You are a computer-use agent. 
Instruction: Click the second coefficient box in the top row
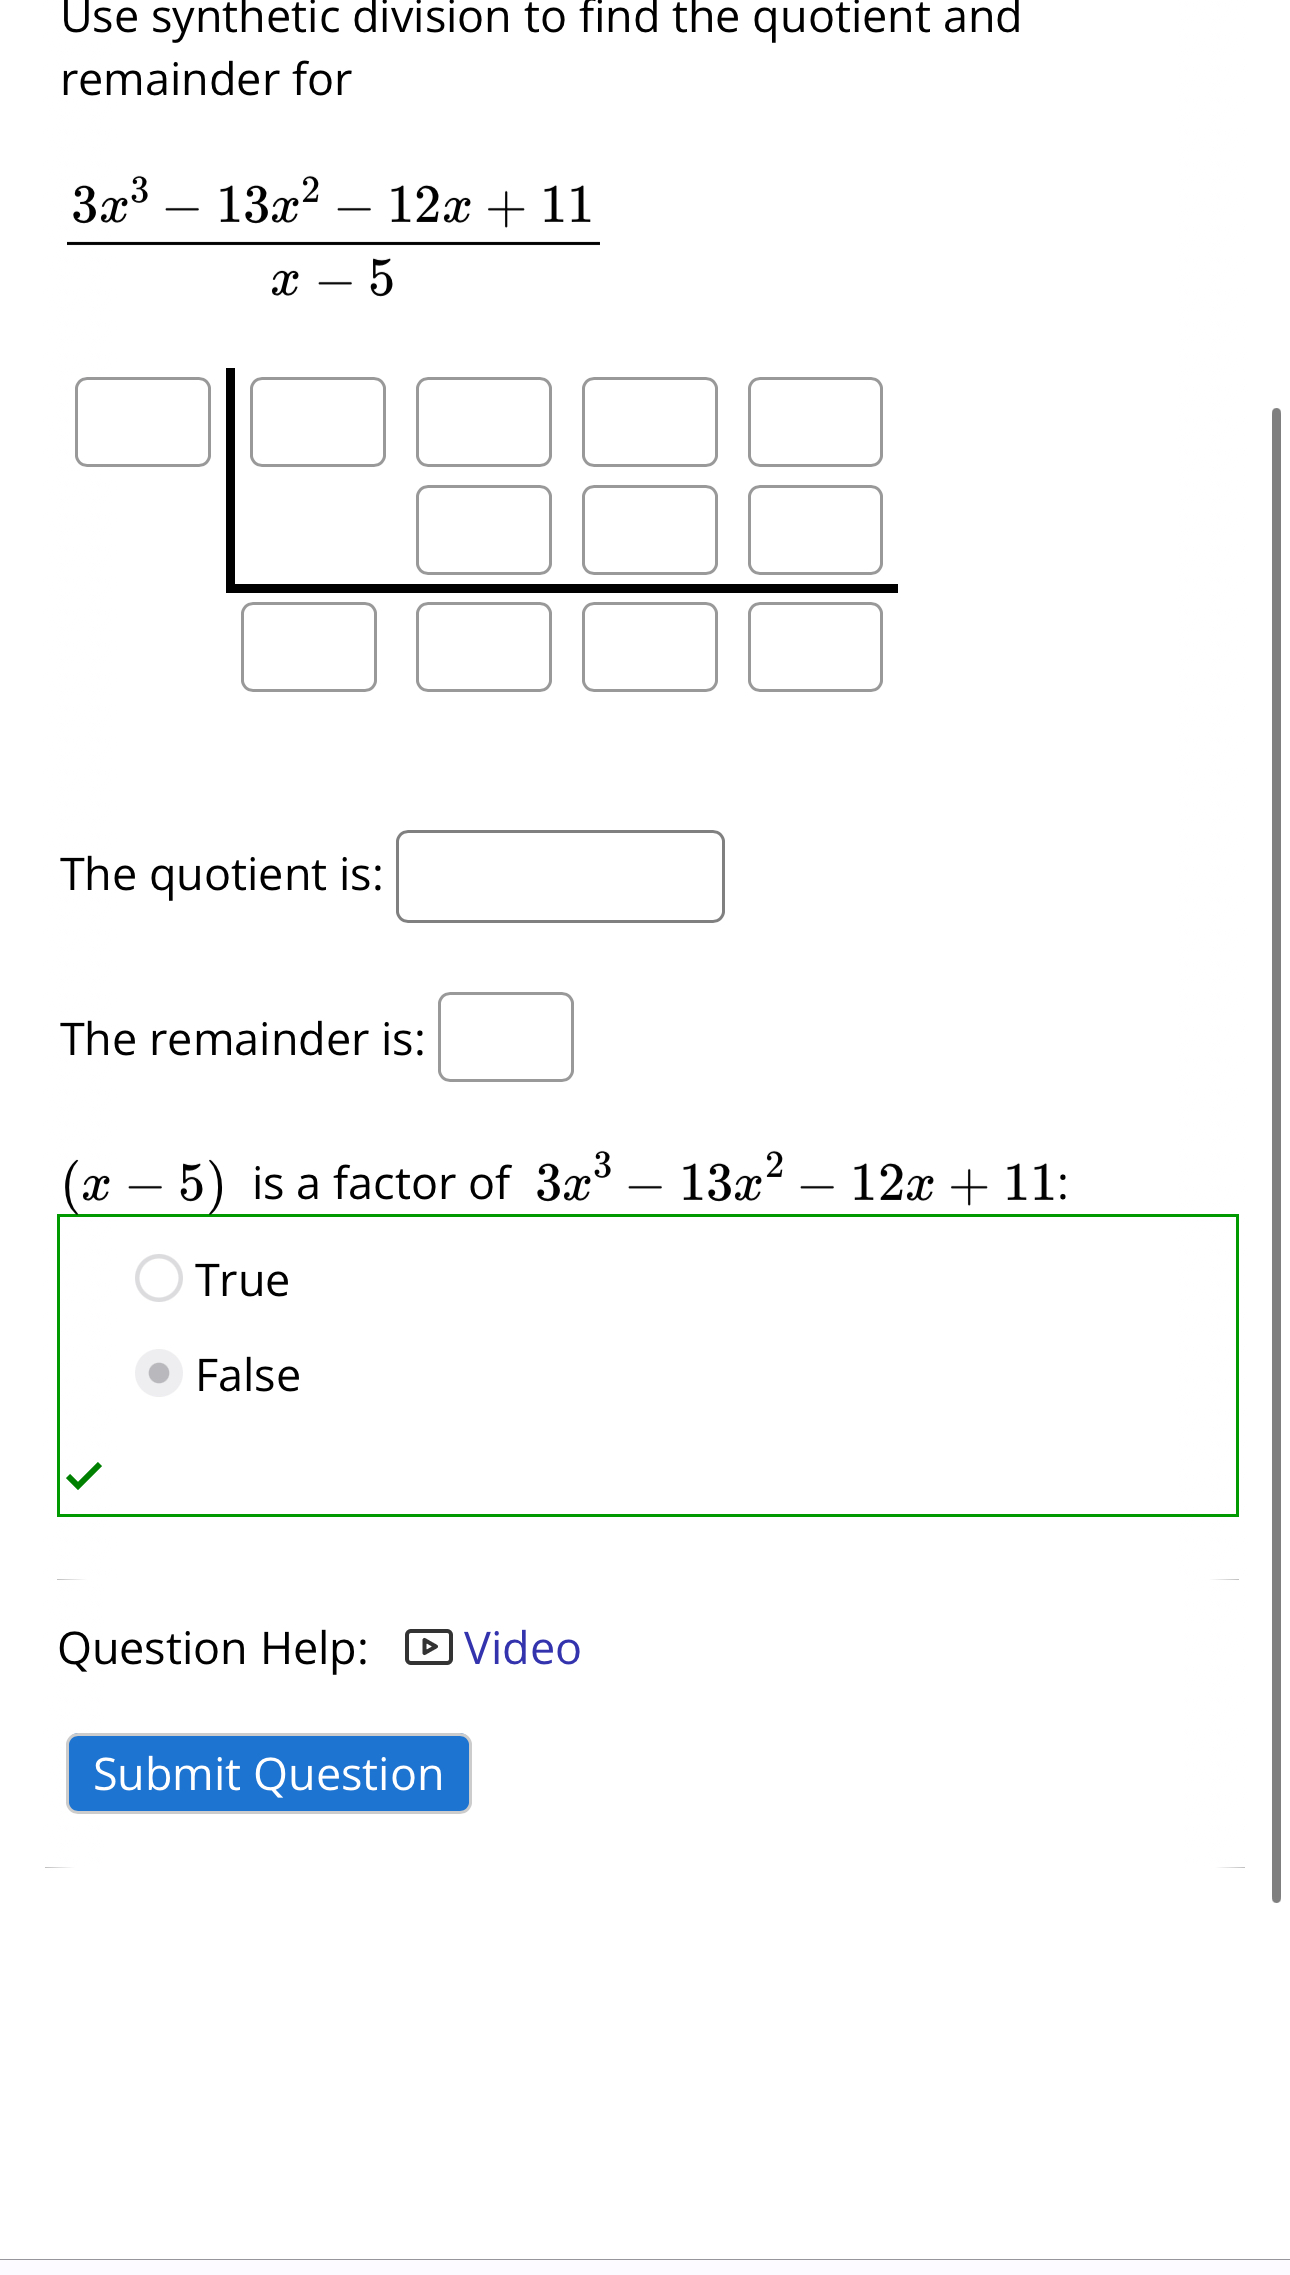coord(484,422)
